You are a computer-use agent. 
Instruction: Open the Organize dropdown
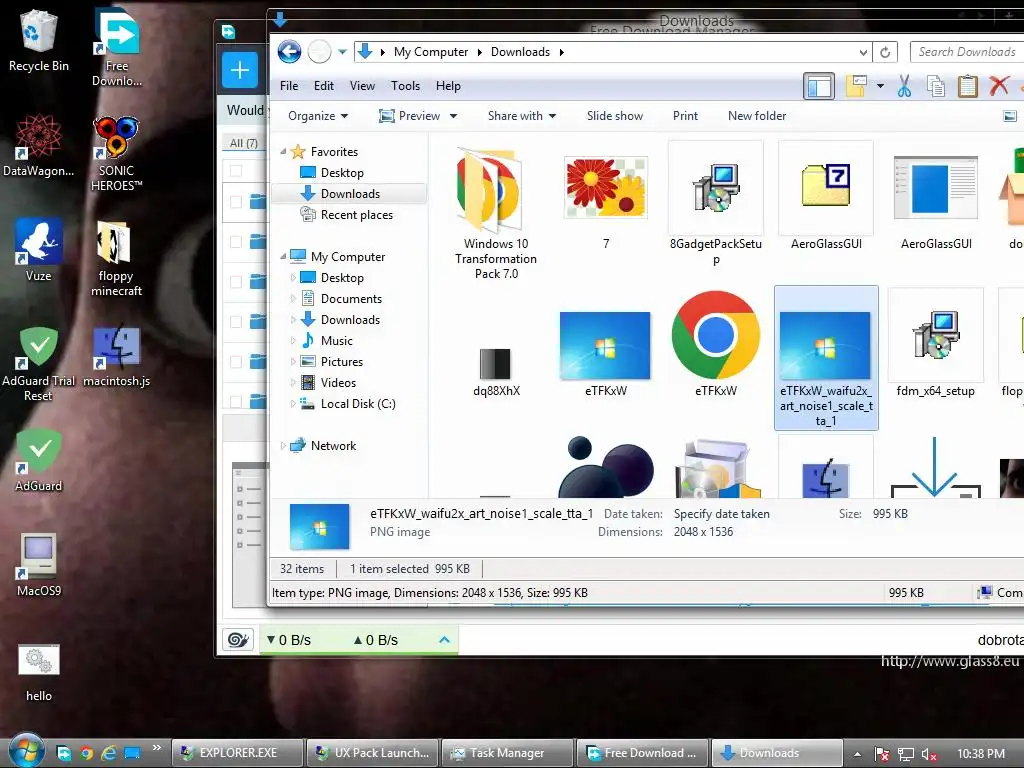[x=318, y=116]
